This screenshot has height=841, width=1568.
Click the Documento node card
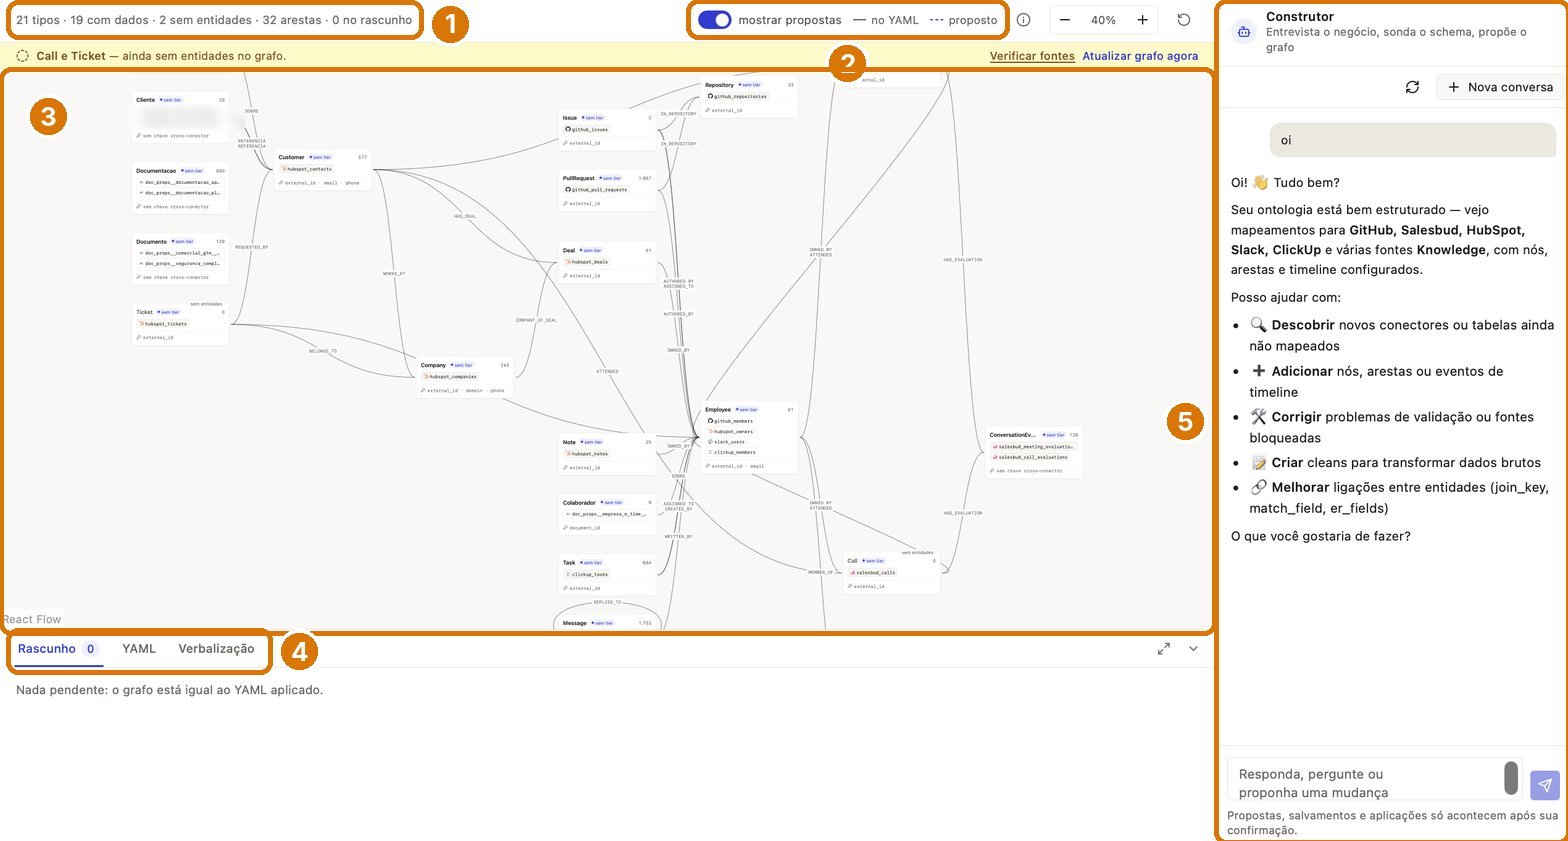[181, 259]
